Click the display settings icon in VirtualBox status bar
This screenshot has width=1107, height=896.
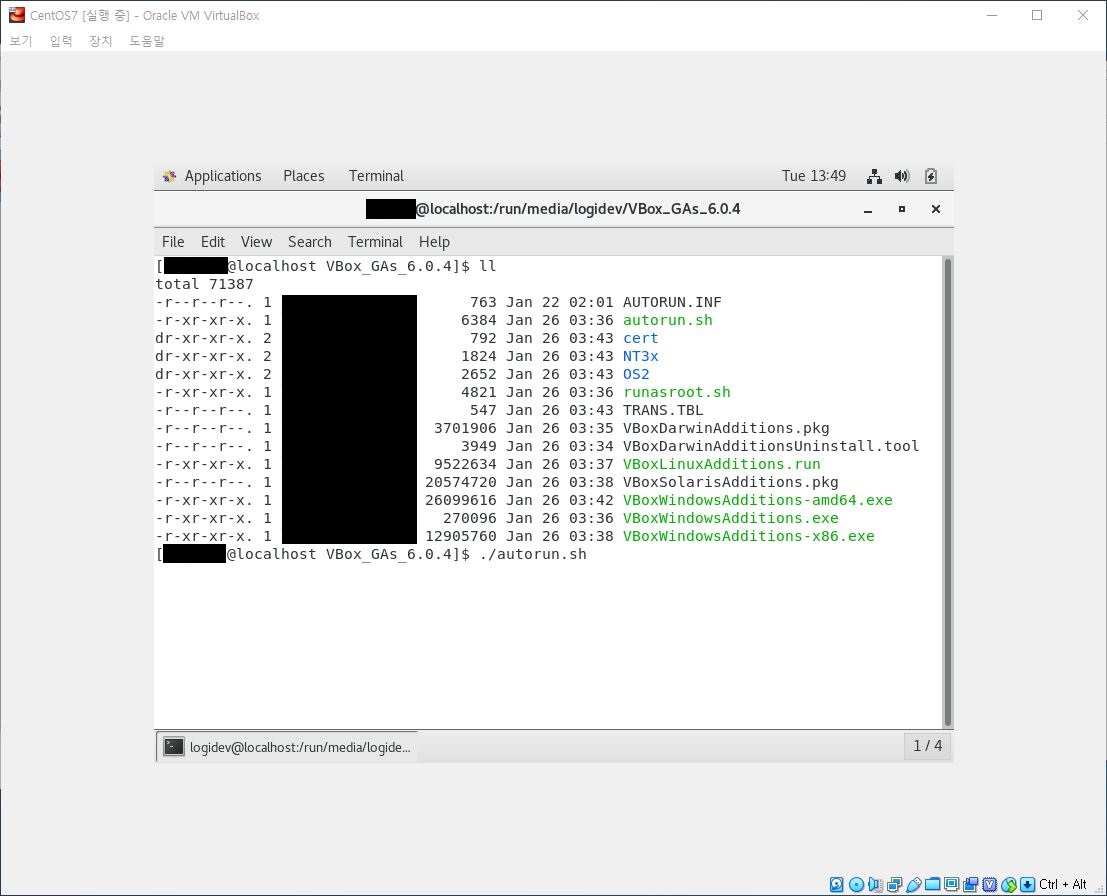pos(952,884)
